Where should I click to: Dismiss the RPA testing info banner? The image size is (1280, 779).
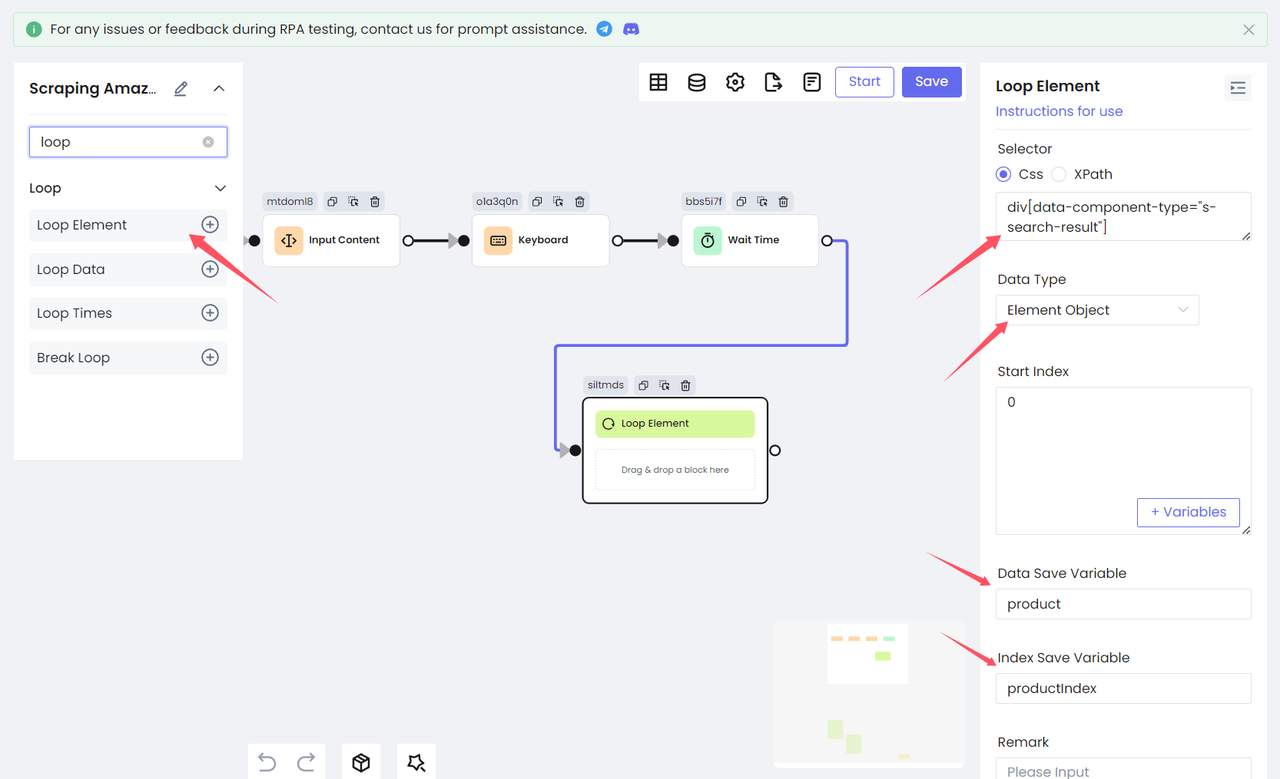click(1249, 30)
